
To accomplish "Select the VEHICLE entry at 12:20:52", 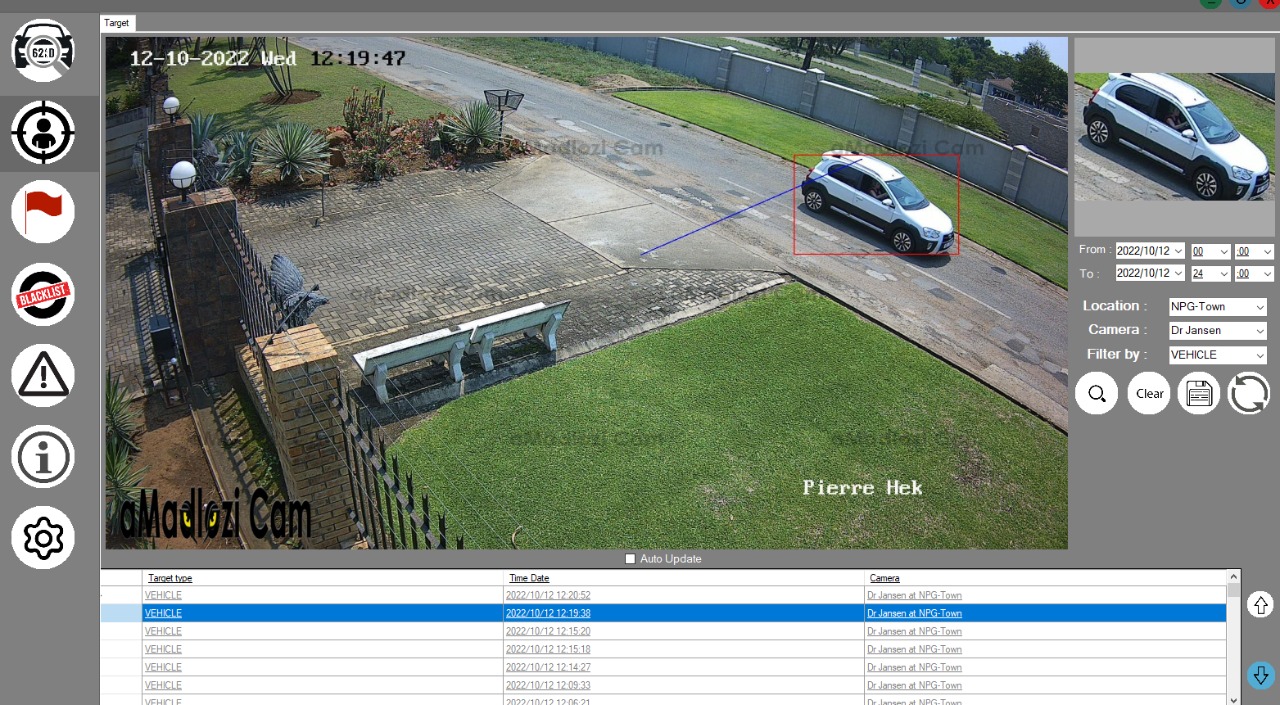I will [x=163, y=595].
